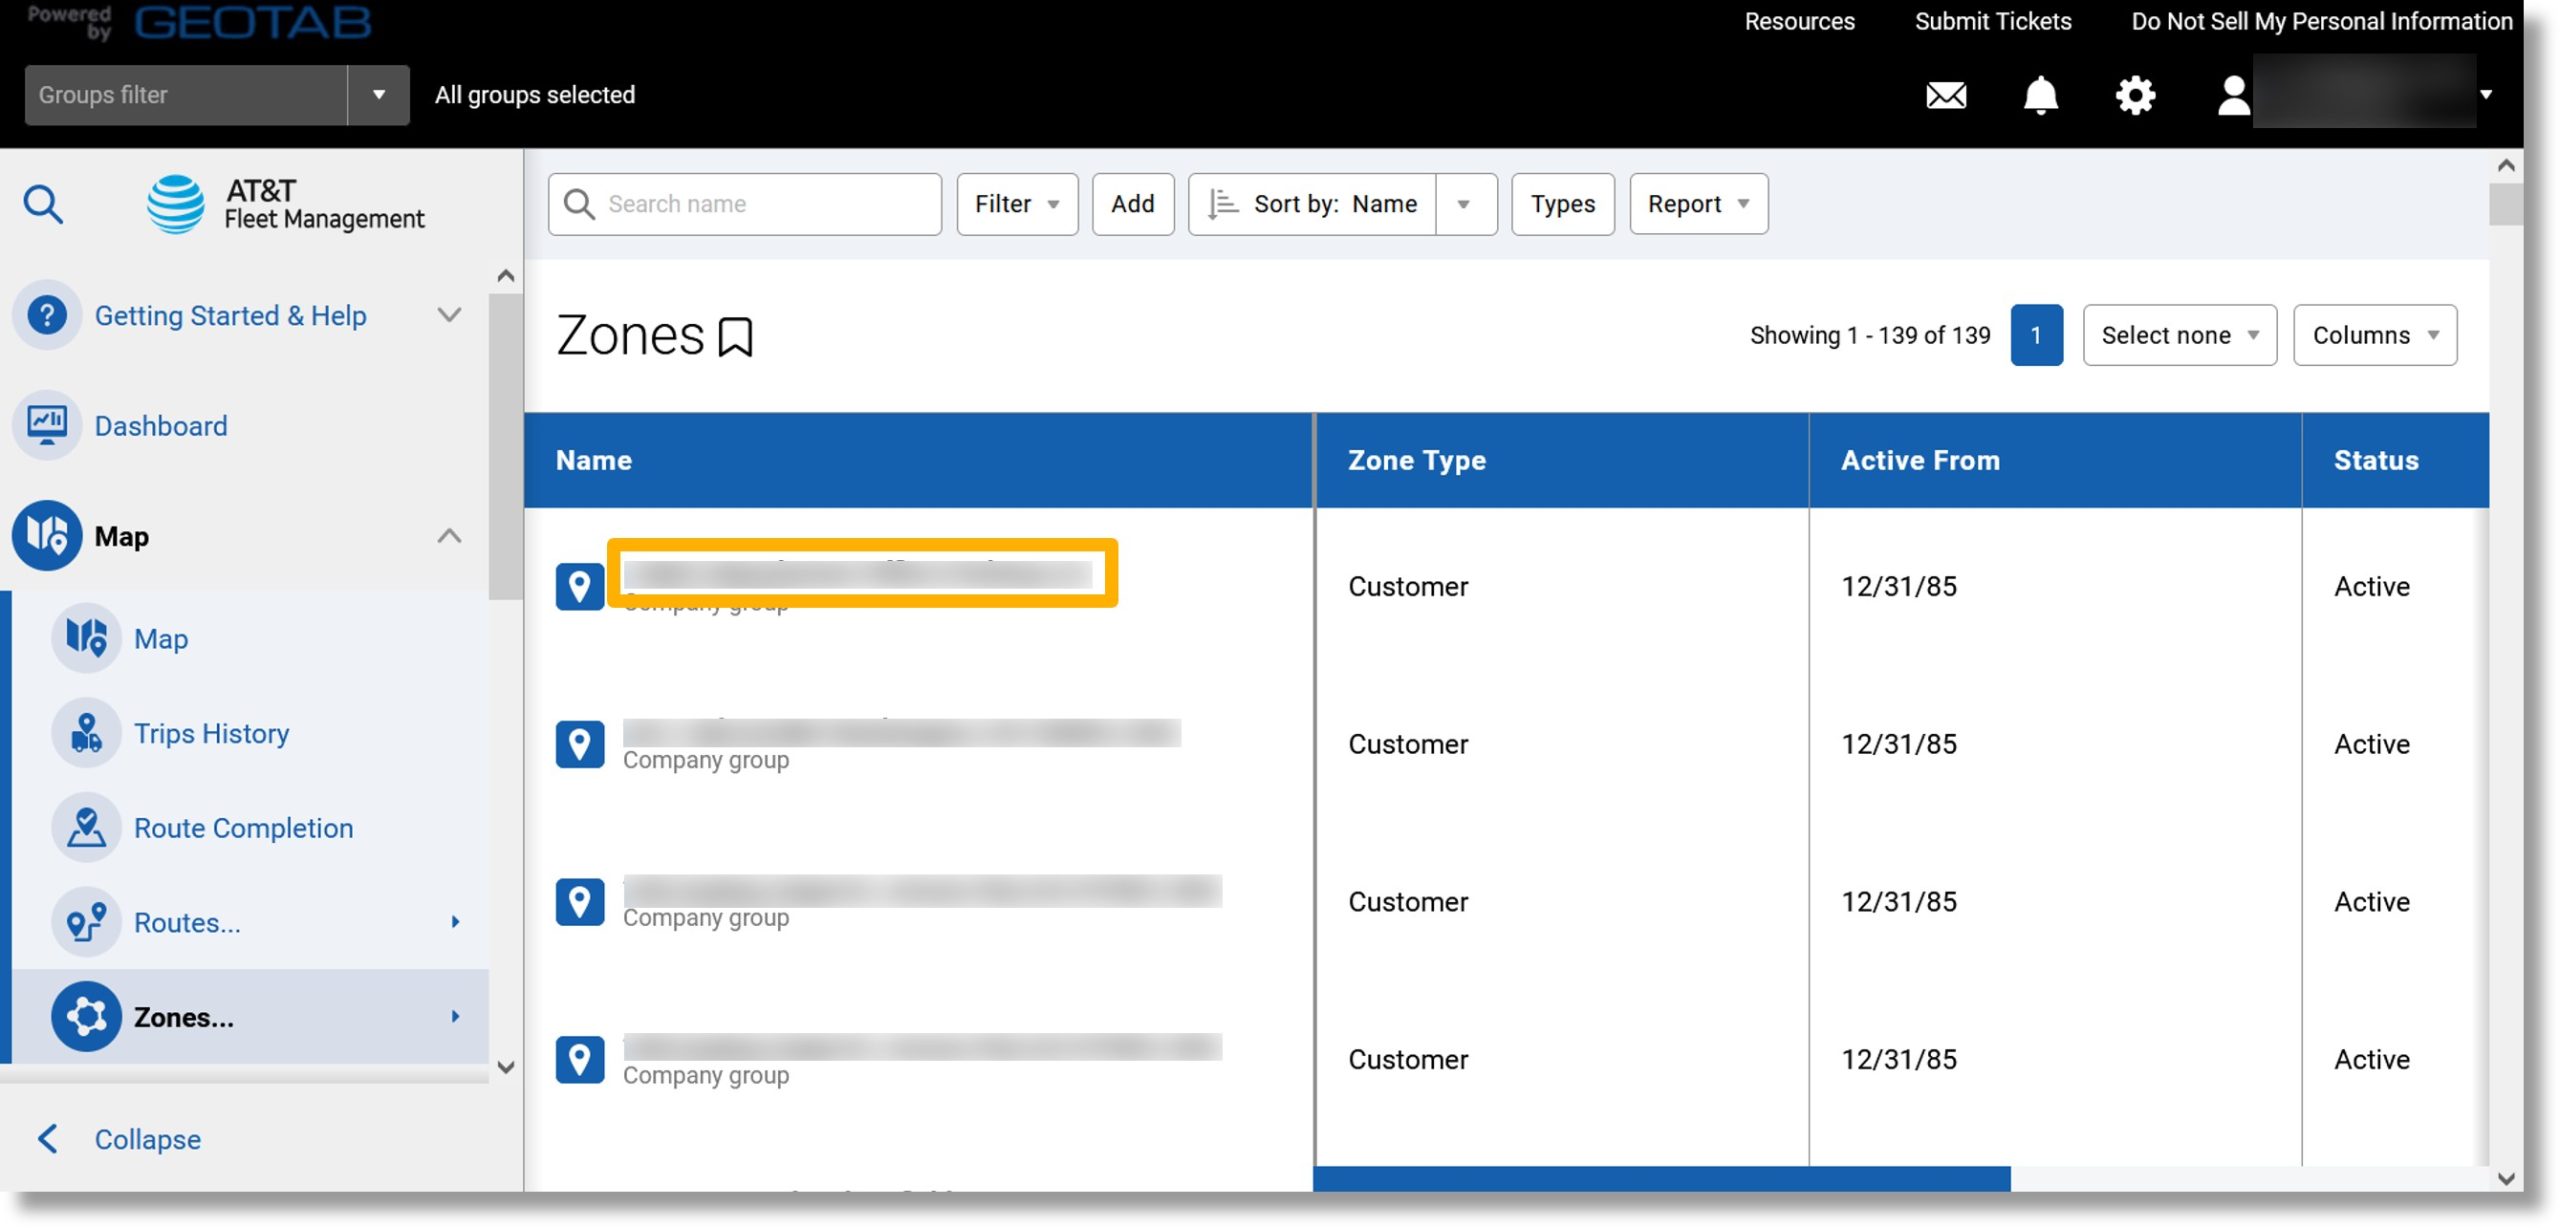Screen dimensions: 2560x1228
Task: Click the bookmark icon next to Zones
Action: point(735,336)
